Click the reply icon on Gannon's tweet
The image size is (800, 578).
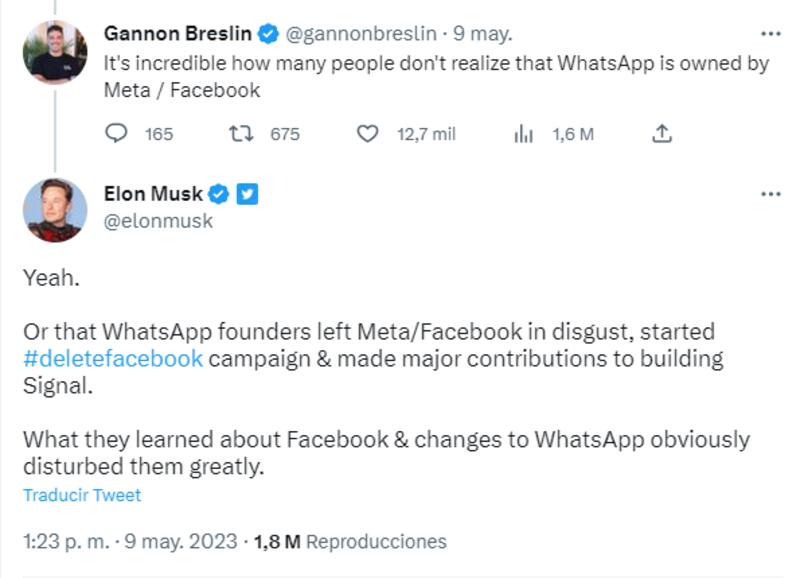117,133
